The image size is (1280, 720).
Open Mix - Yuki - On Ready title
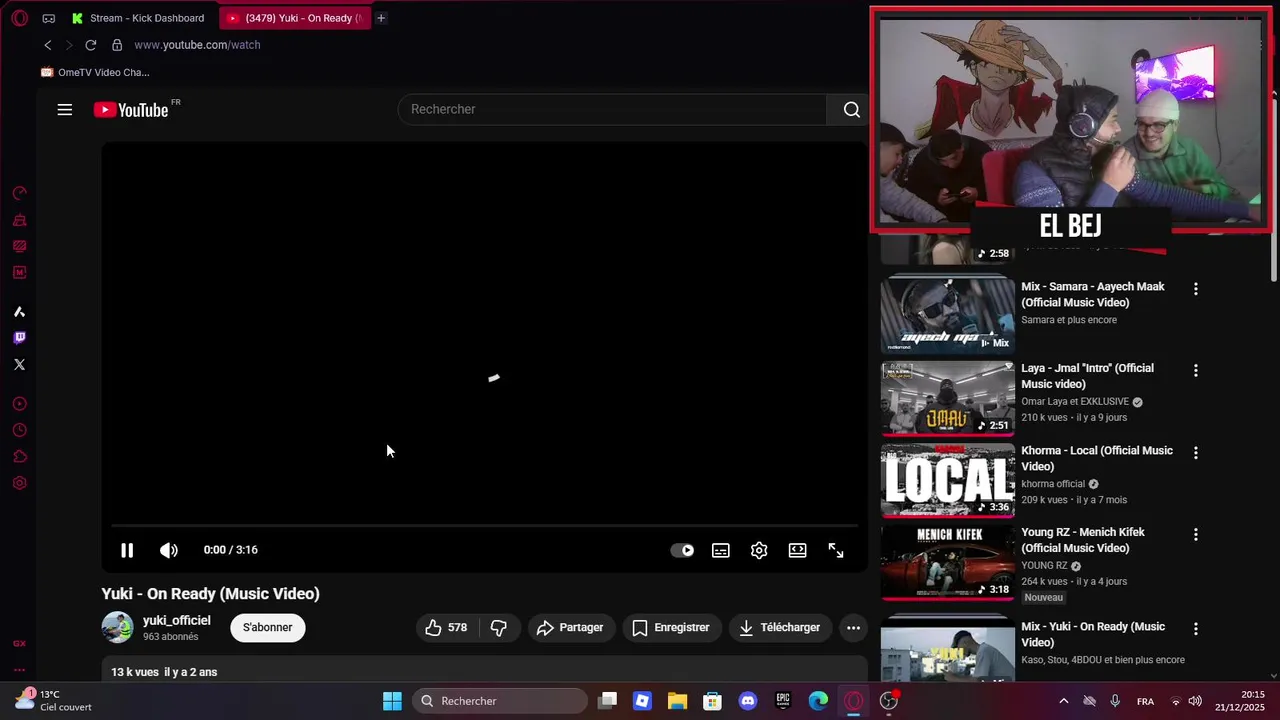[x=1093, y=634]
